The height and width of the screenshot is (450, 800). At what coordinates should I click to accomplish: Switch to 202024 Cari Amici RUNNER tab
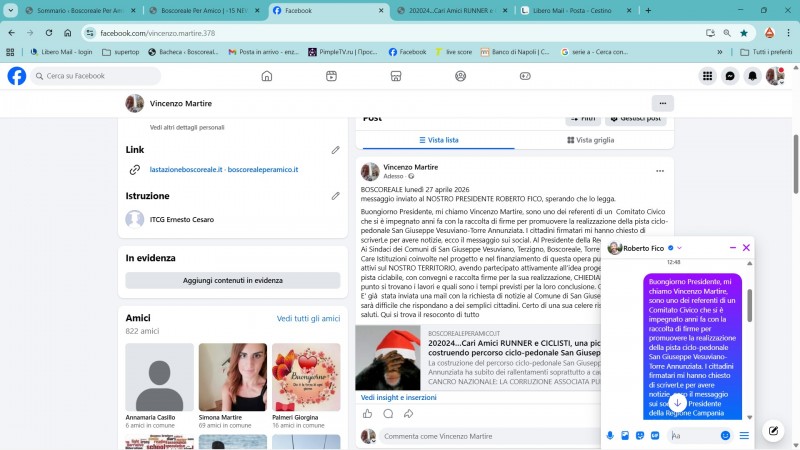pyautogui.click(x=453, y=10)
